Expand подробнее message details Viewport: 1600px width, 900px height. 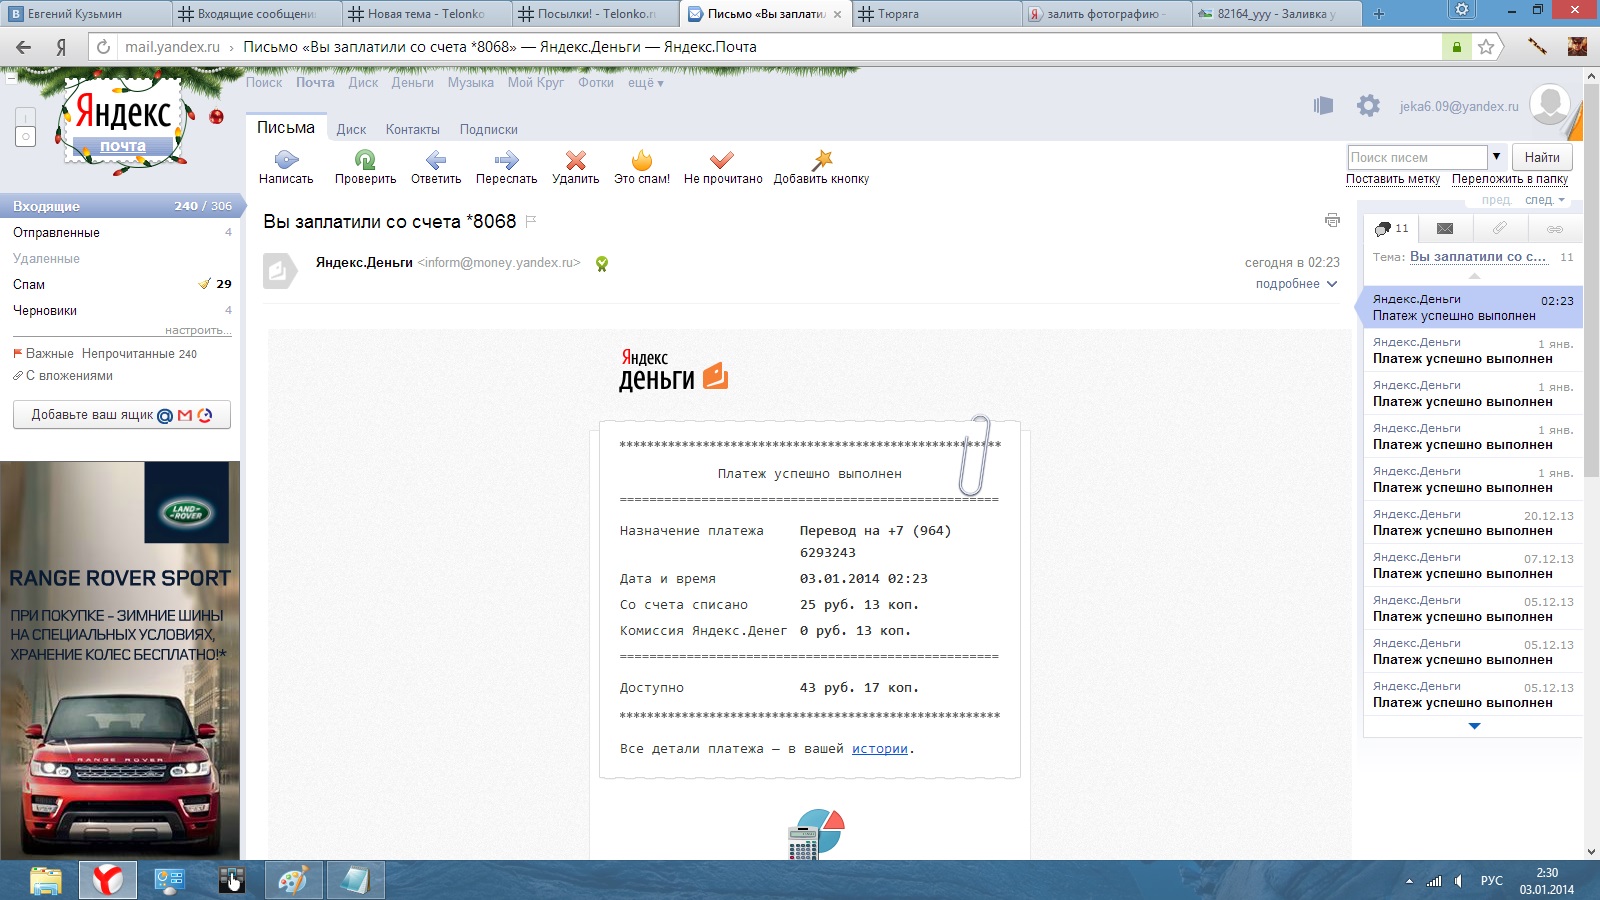click(x=1296, y=284)
